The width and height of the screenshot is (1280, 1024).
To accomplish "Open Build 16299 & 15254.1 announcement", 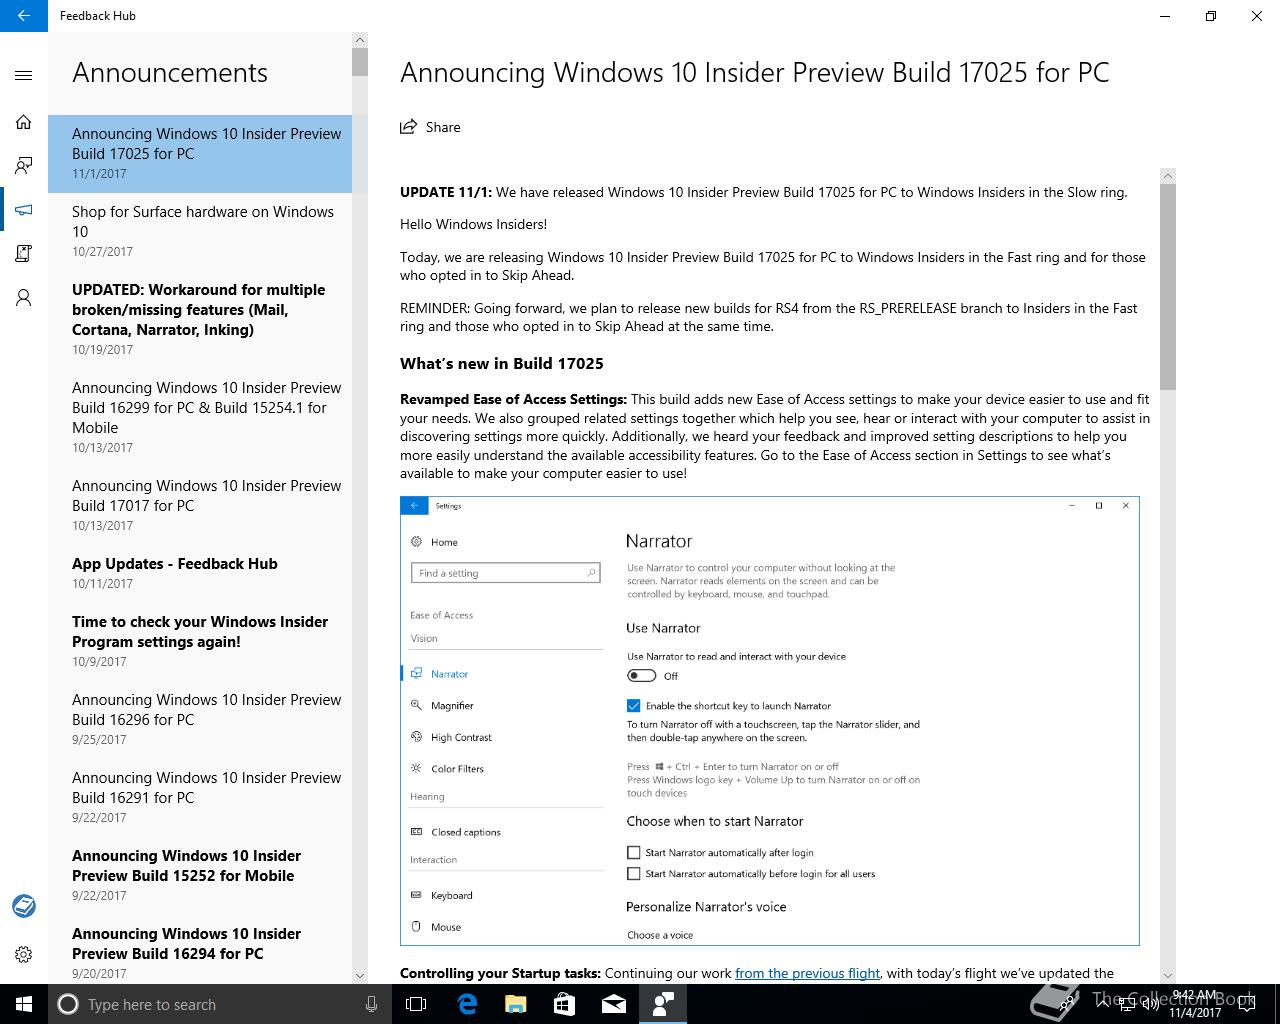I will [x=200, y=417].
